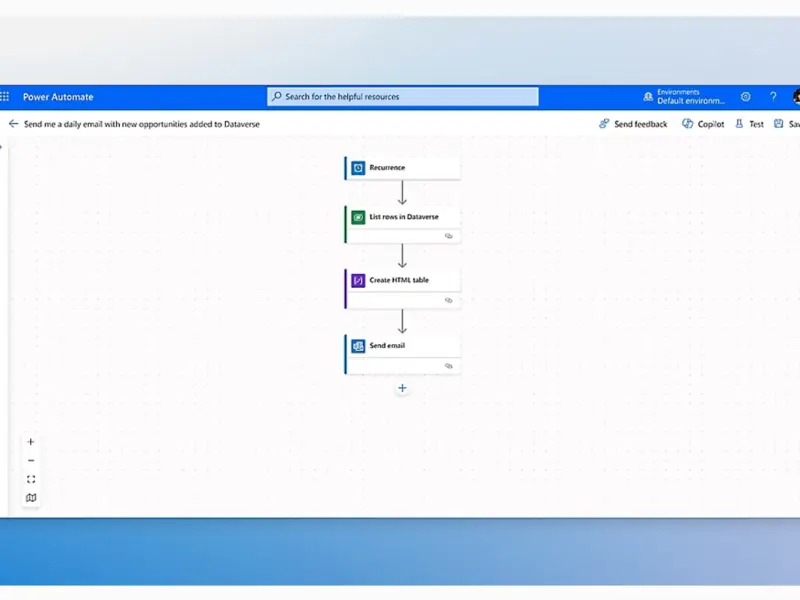The image size is (800, 600).
Task: Click the Dataverse icon on List rows step
Action: [358, 217]
